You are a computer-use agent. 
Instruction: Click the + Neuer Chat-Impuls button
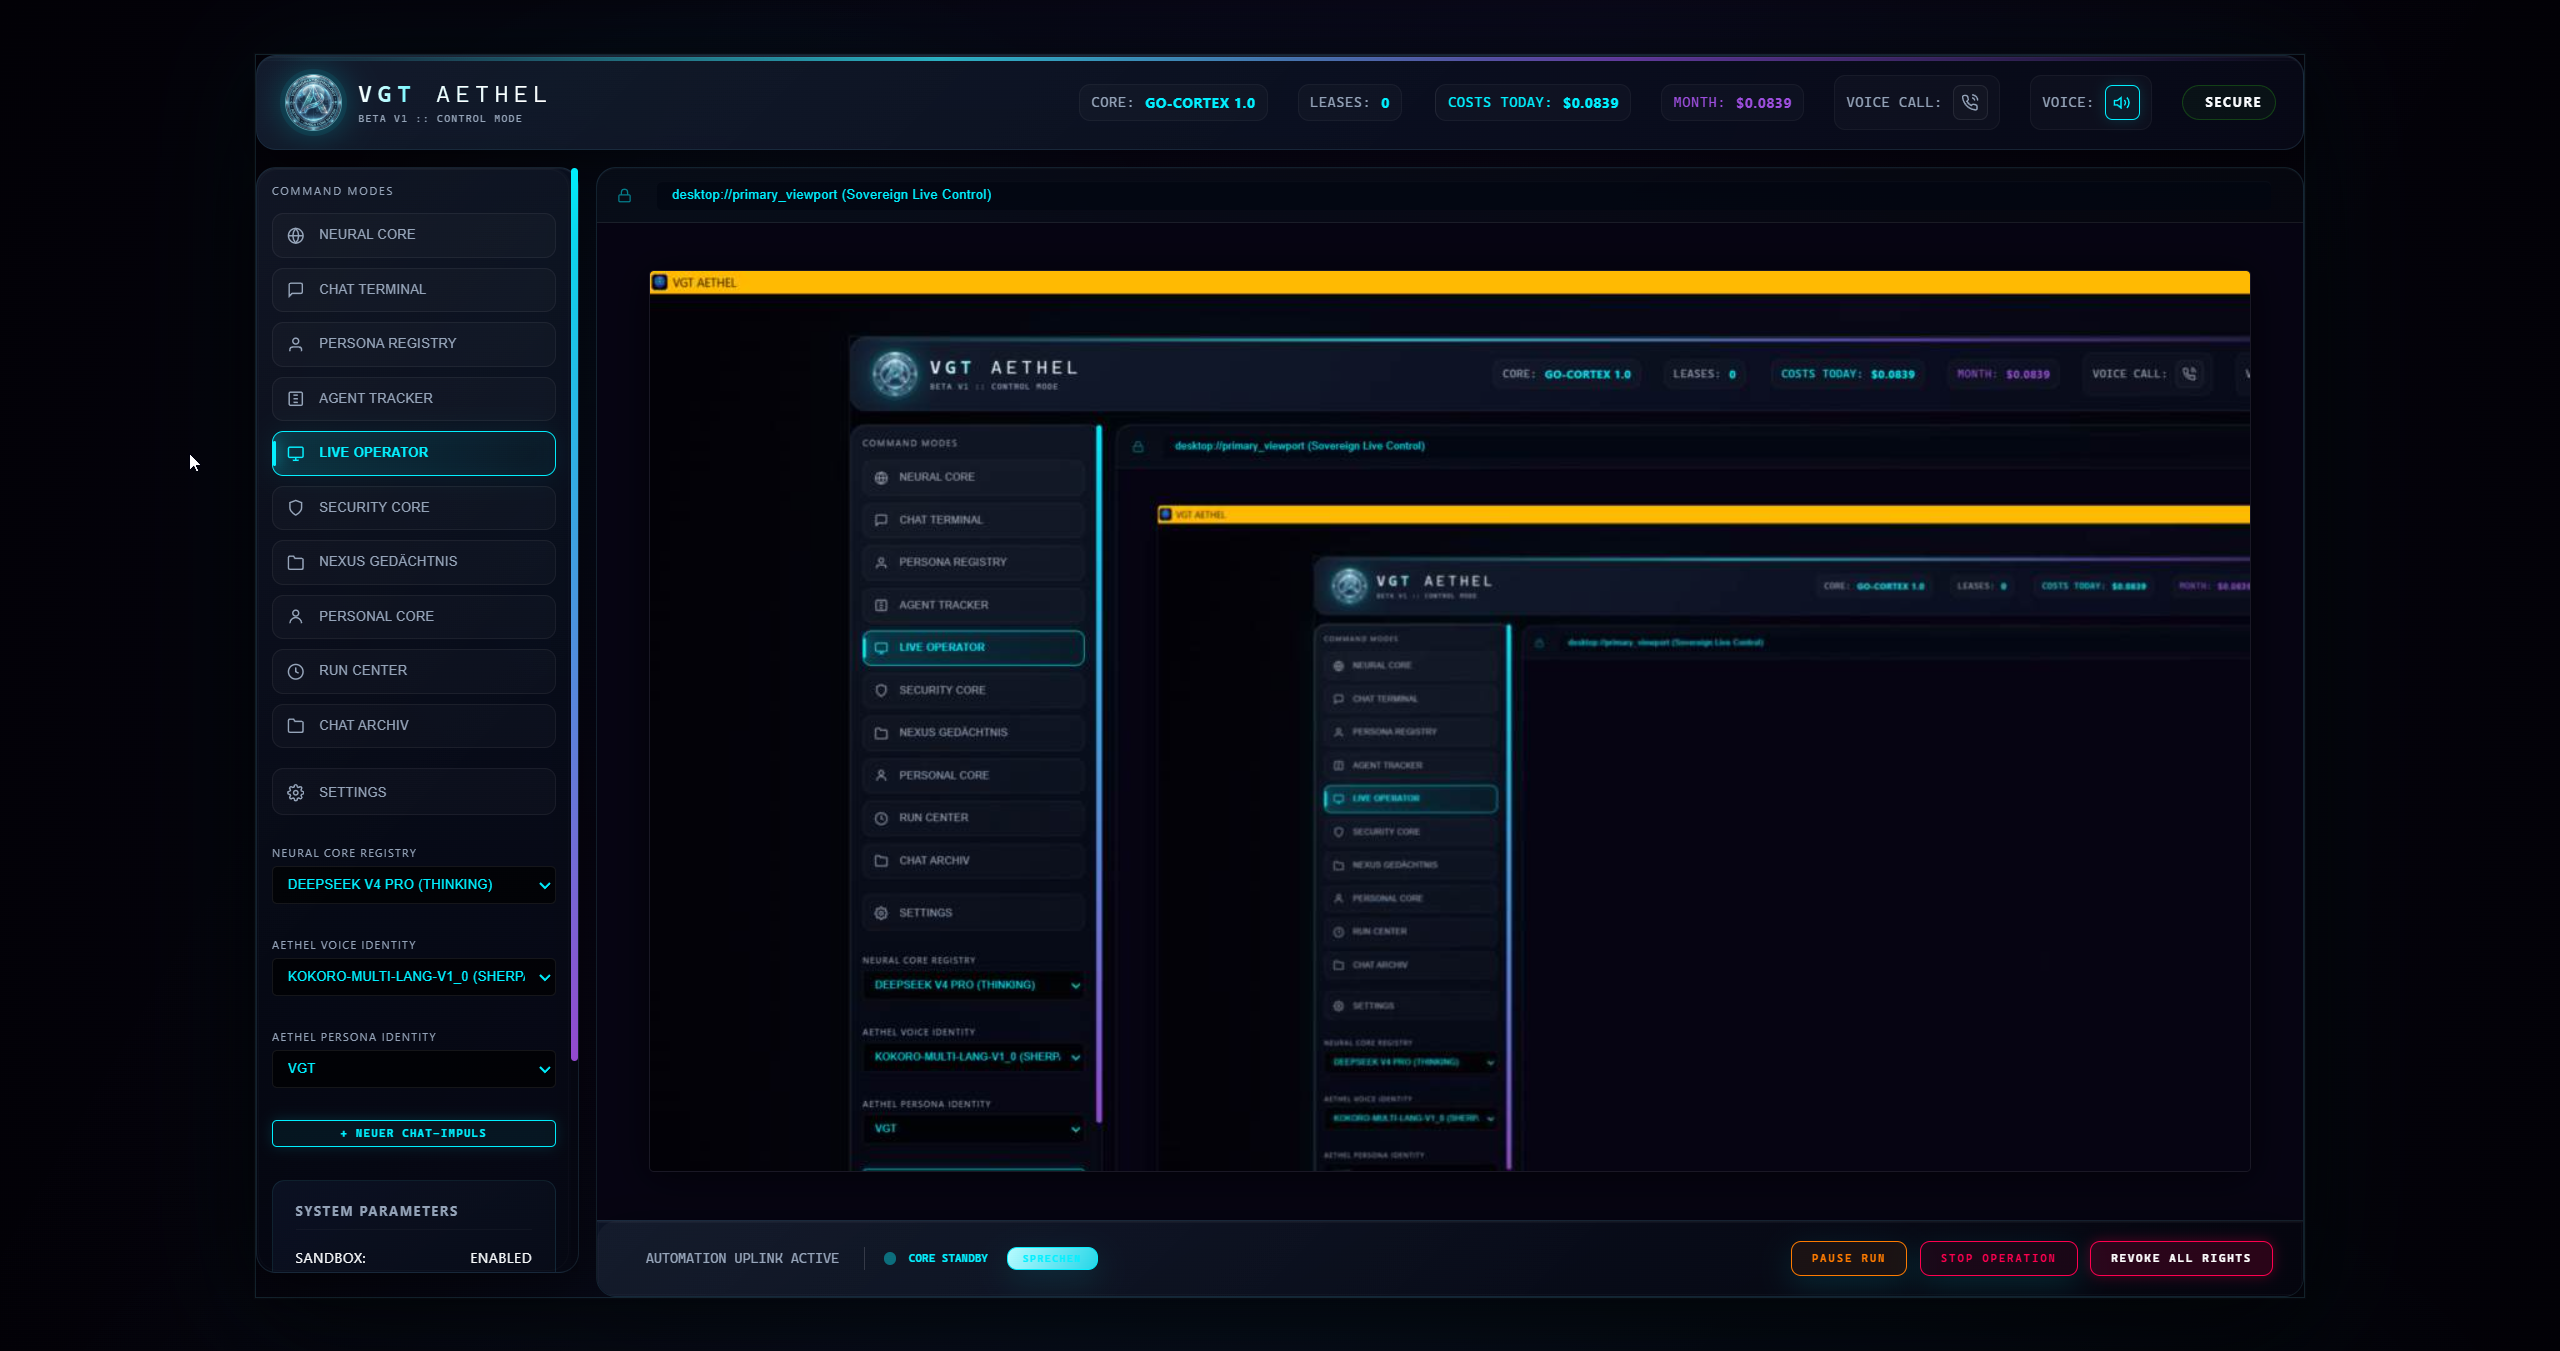point(413,1133)
